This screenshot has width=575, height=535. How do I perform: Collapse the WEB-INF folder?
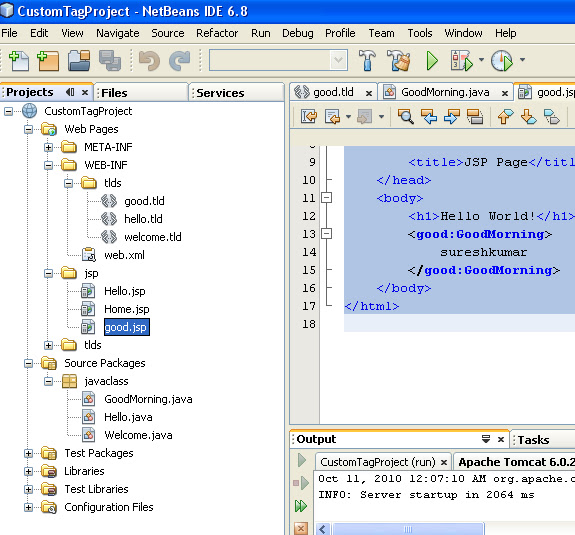[48, 165]
